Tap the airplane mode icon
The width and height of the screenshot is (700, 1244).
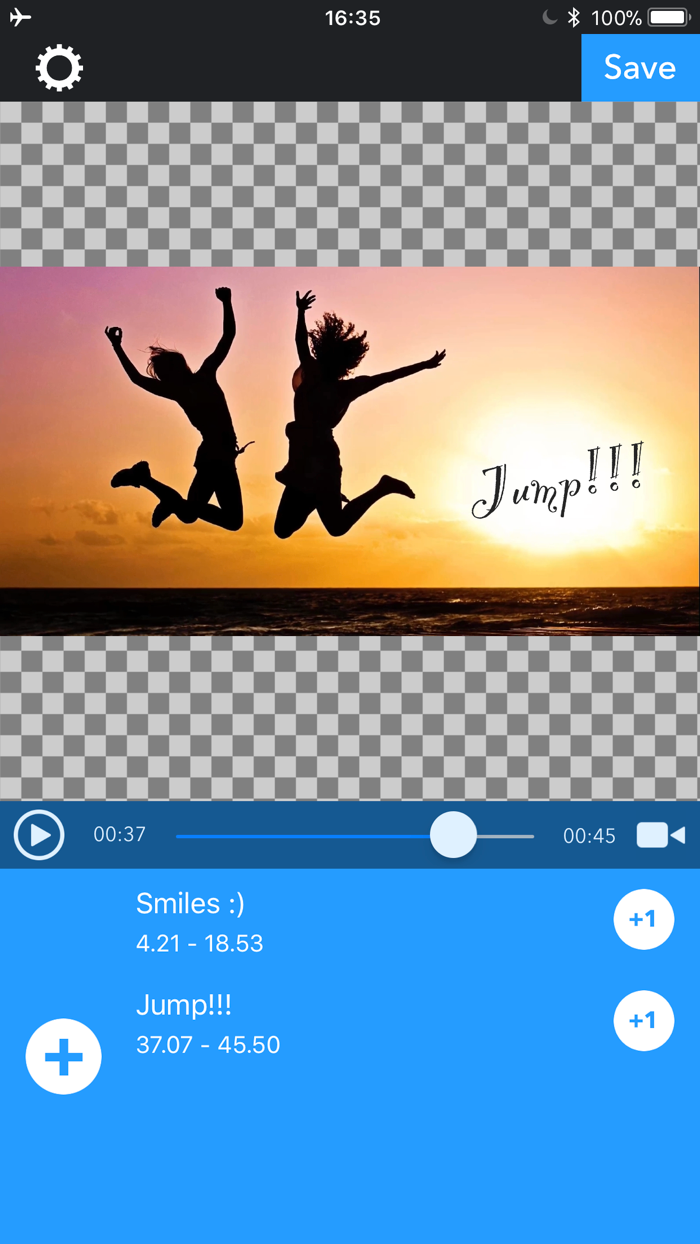pos(20,17)
